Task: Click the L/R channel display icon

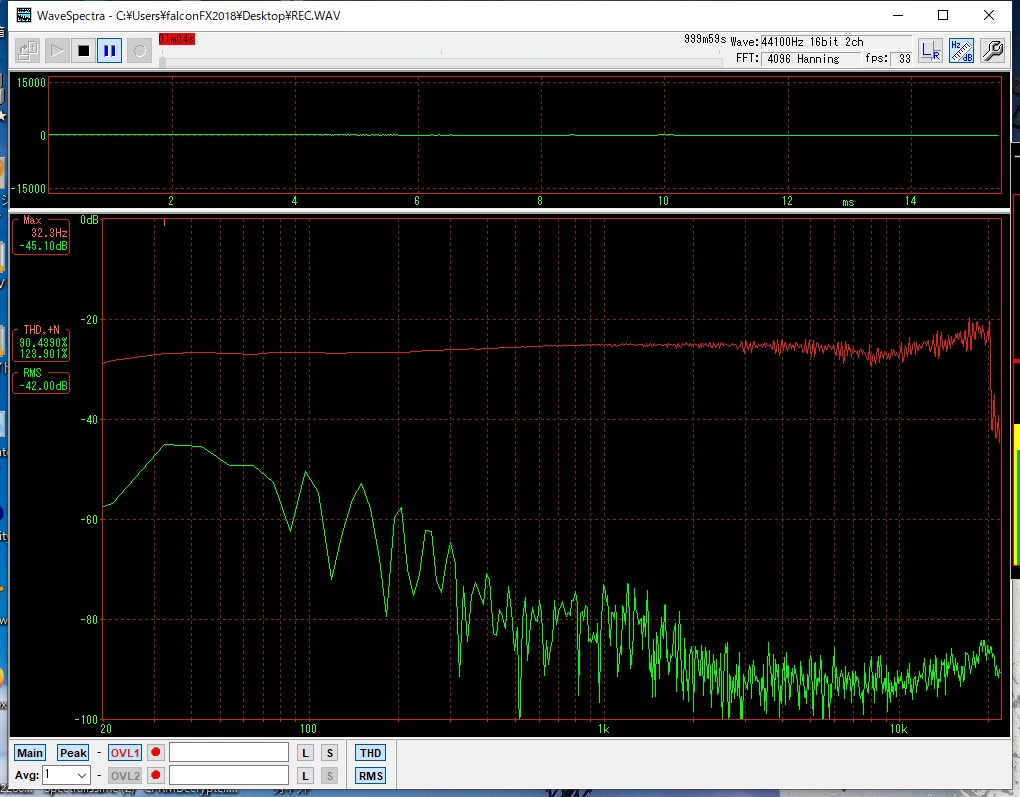Action: (x=930, y=50)
